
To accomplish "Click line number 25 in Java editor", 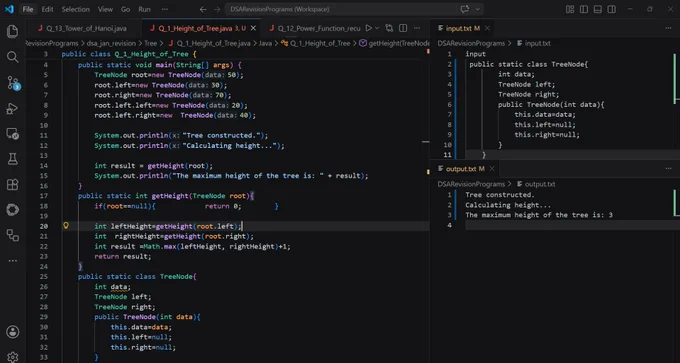I will (x=43, y=276).
